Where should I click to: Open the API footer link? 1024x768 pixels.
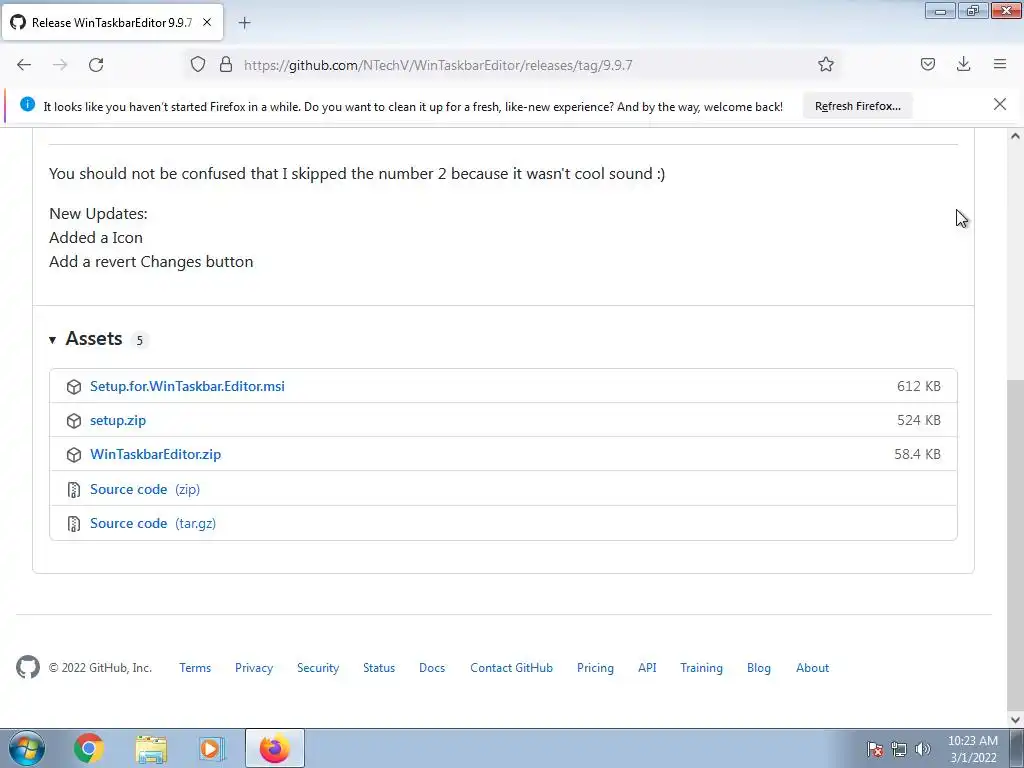(x=647, y=667)
